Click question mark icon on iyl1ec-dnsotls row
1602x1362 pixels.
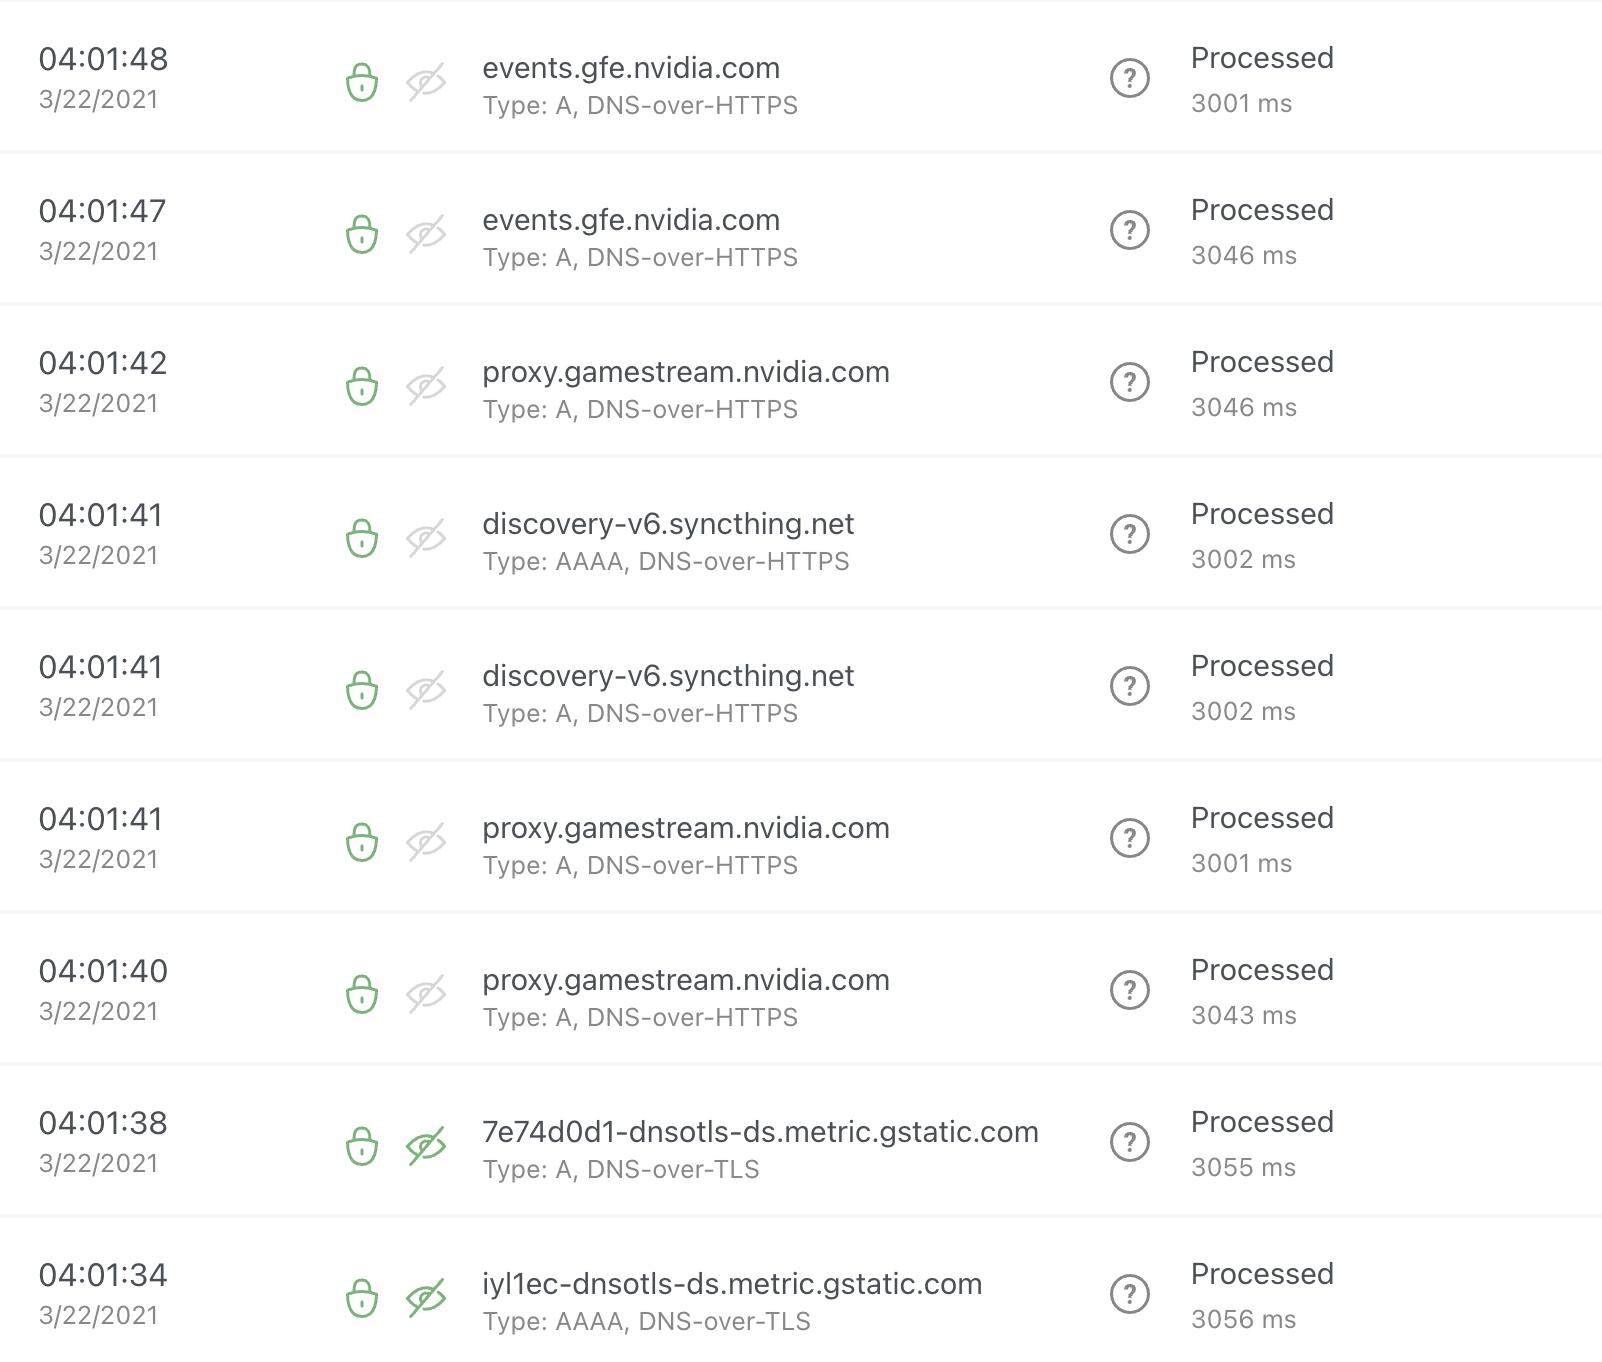click(x=1130, y=1294)
